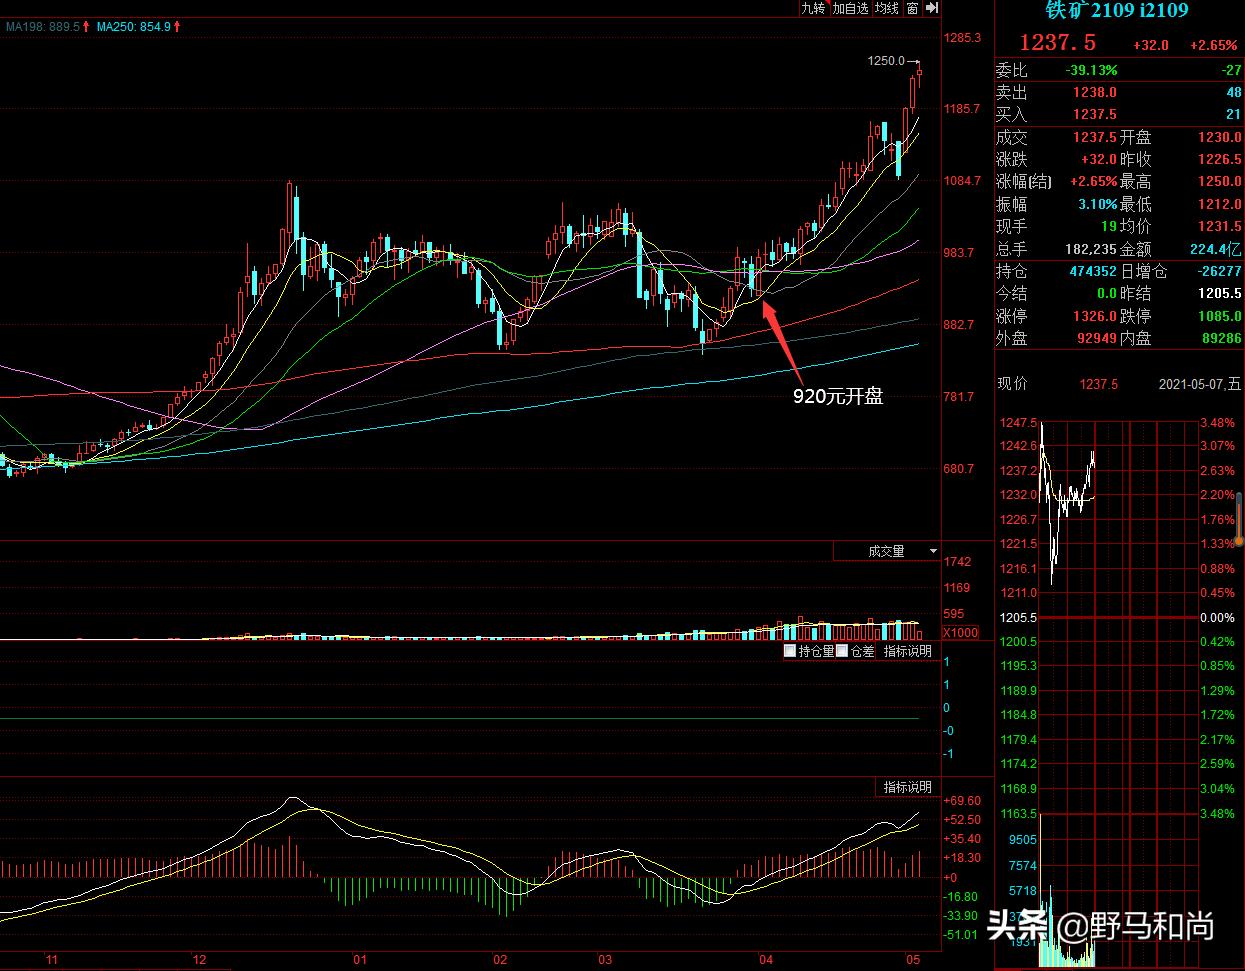The height and width of the screenshot is (971, 1245).
Task: Click the 昨结 value 1205.5
Action: click(x=1220, y=293)
